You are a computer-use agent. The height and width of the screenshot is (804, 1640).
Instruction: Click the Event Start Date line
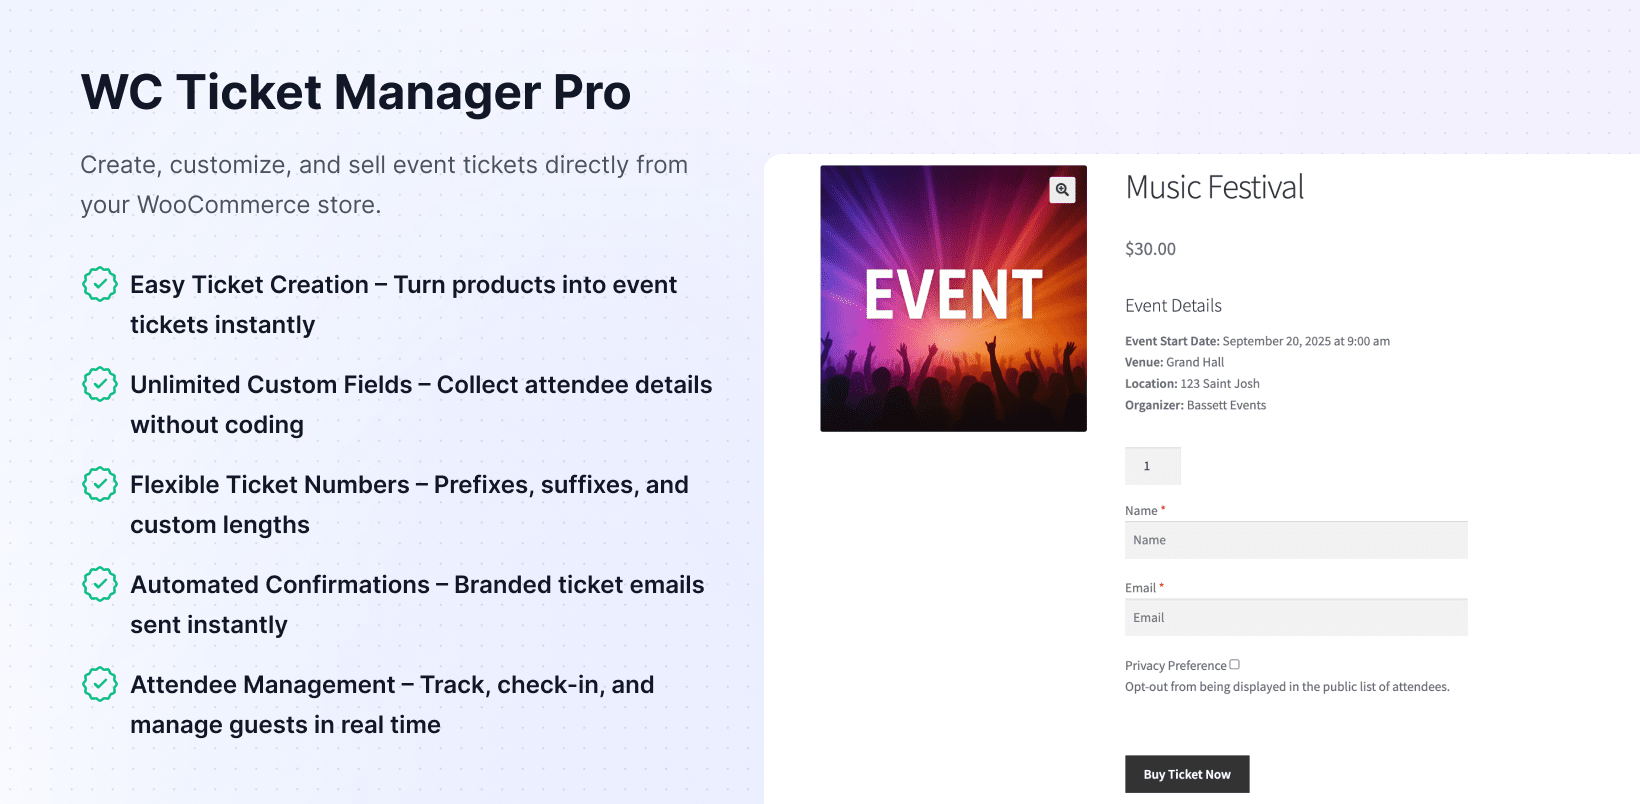[1257, 341]
